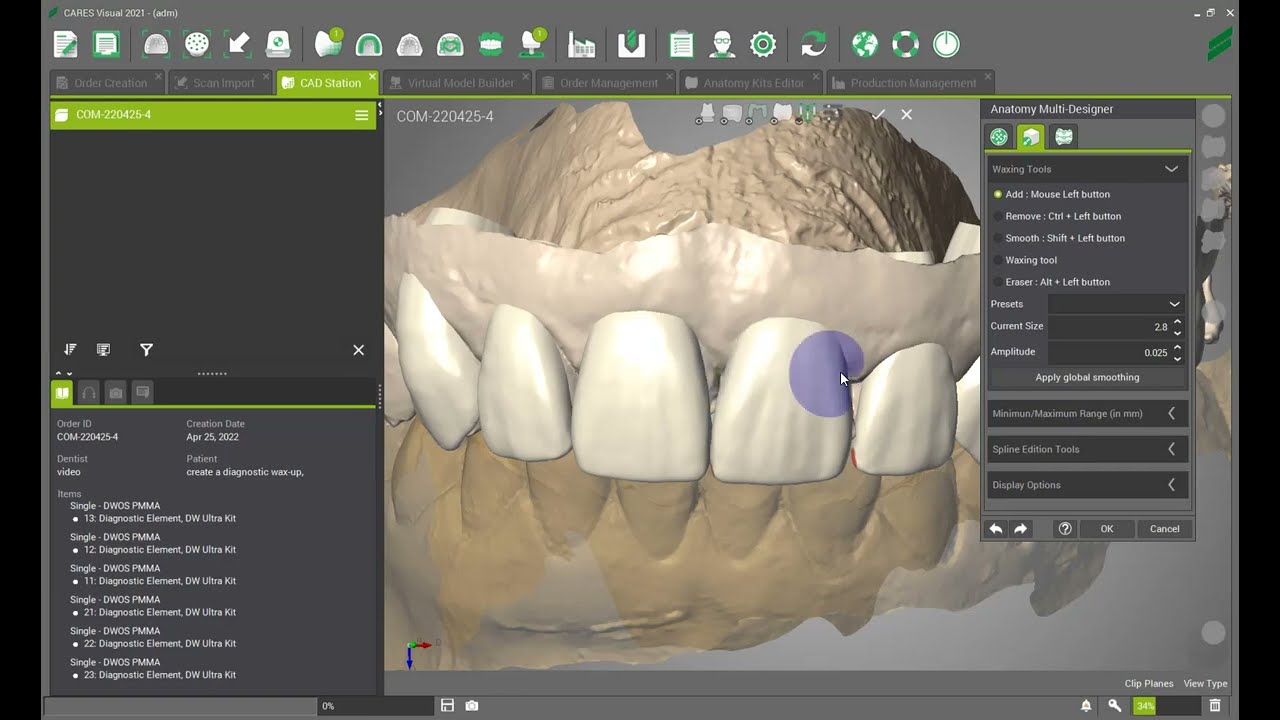1280x720 pixels.
Task: Click the save disk icon in status bar
Action: pos(447,706)
